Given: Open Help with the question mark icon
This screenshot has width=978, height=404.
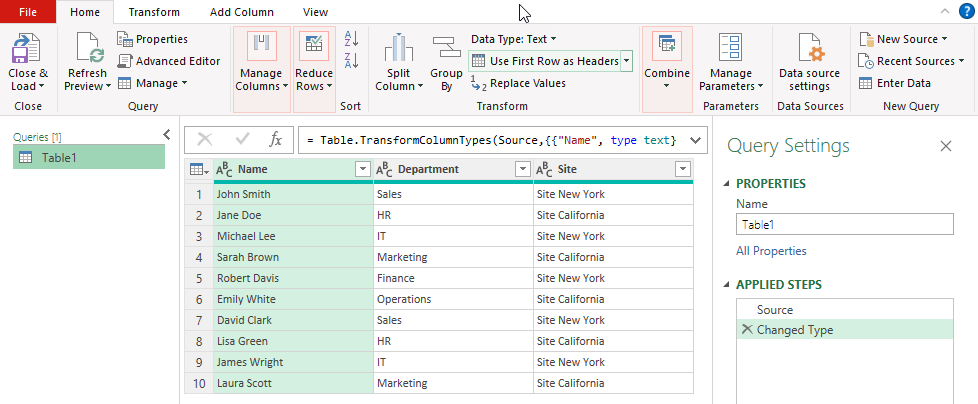Looking at the screenshot, I should pos(966,11).
